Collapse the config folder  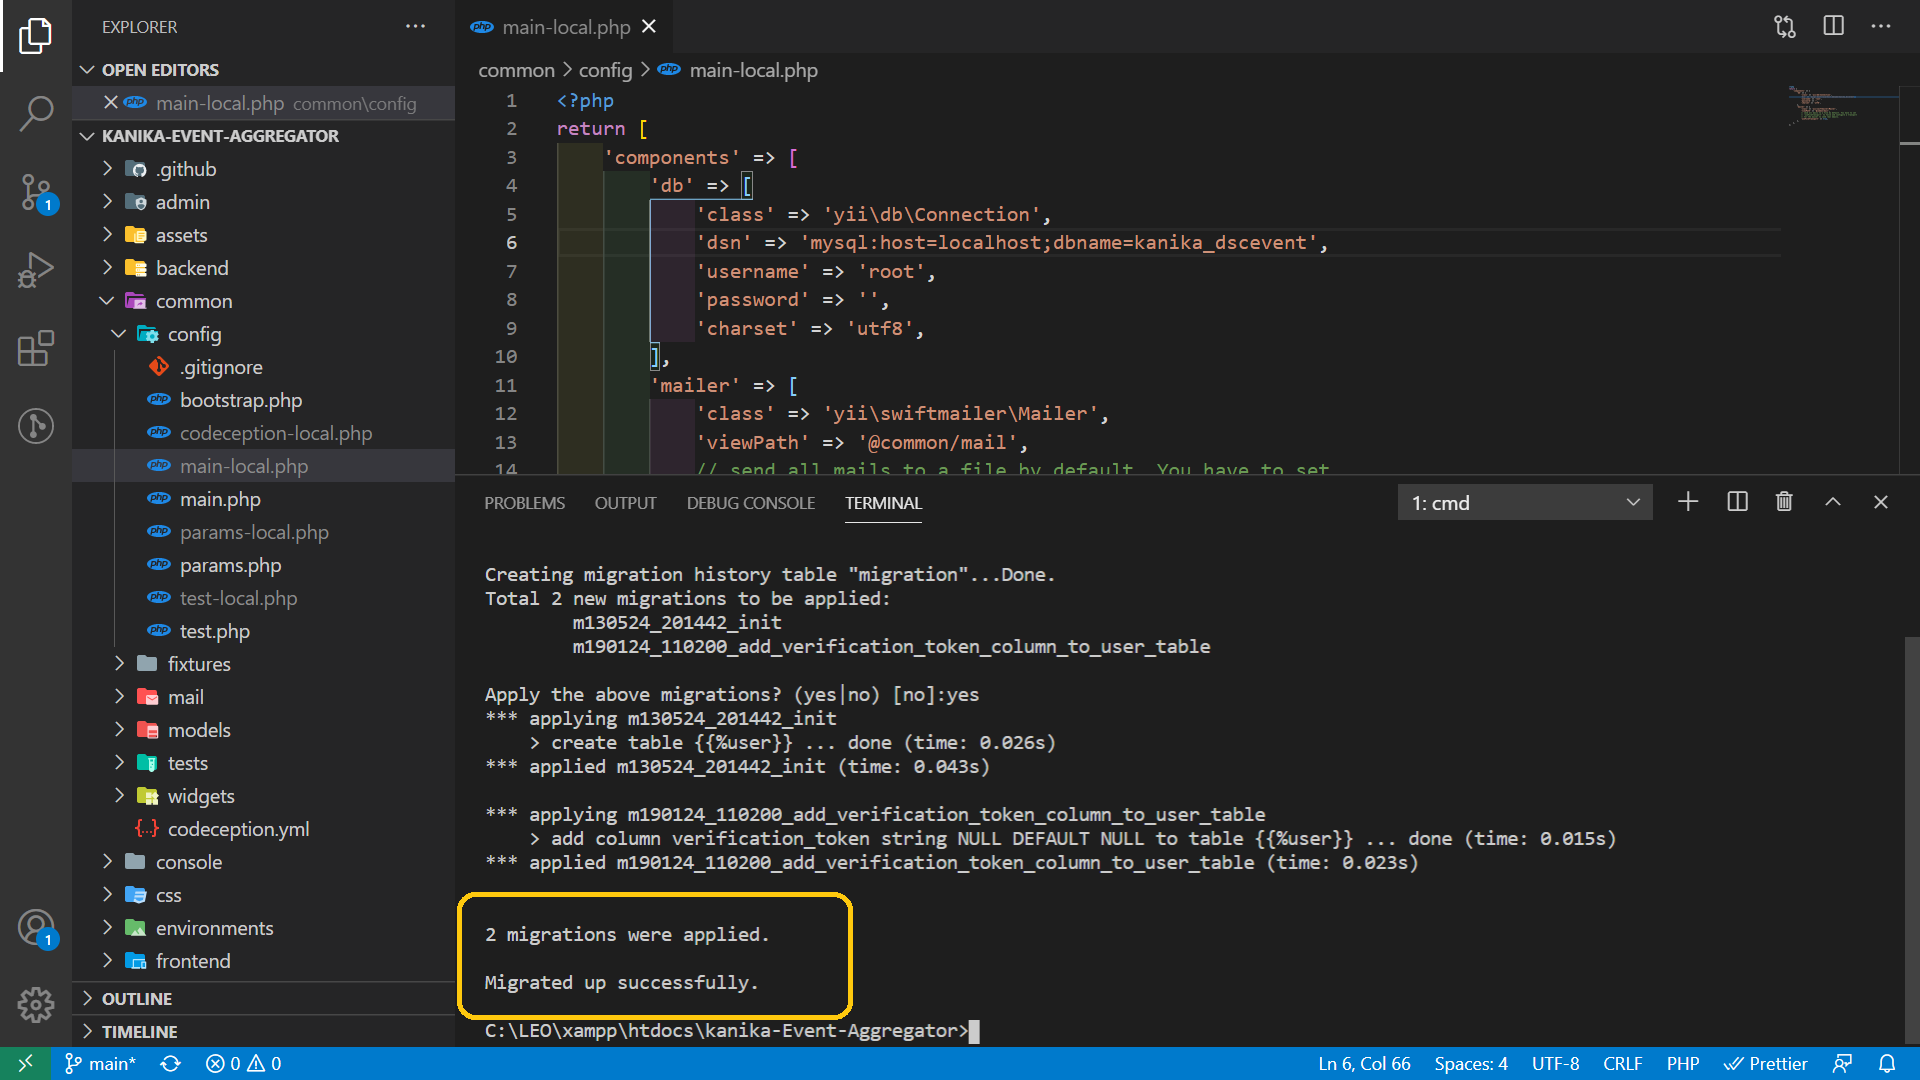264,334
